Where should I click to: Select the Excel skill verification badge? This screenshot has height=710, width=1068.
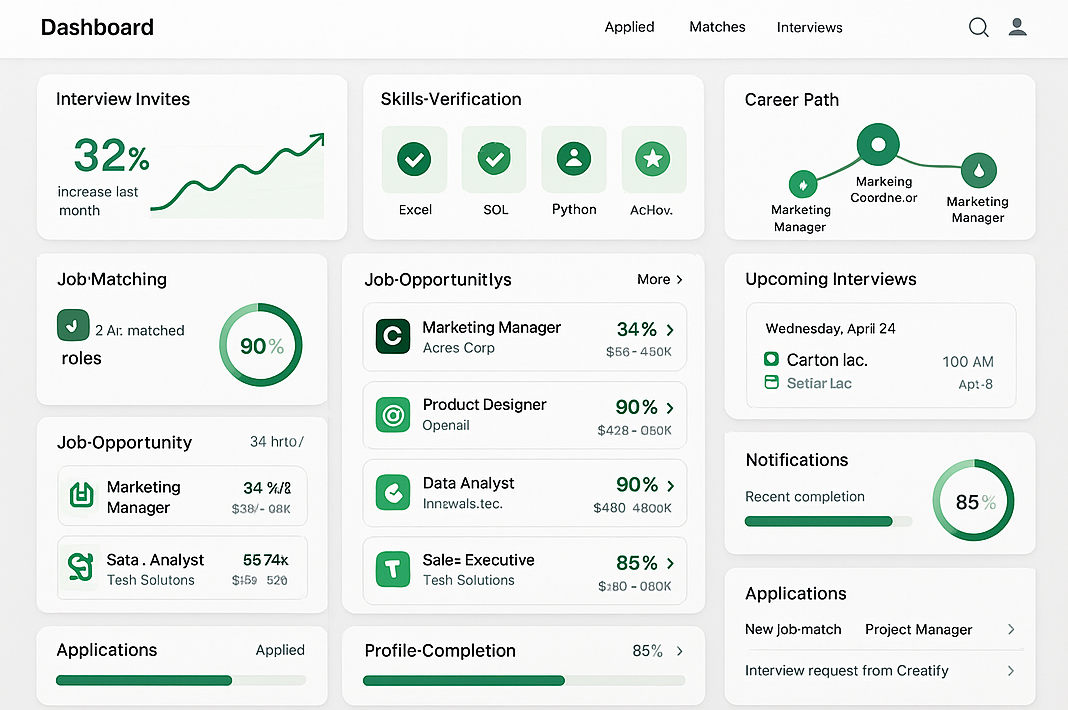click(x=414, y=158)
